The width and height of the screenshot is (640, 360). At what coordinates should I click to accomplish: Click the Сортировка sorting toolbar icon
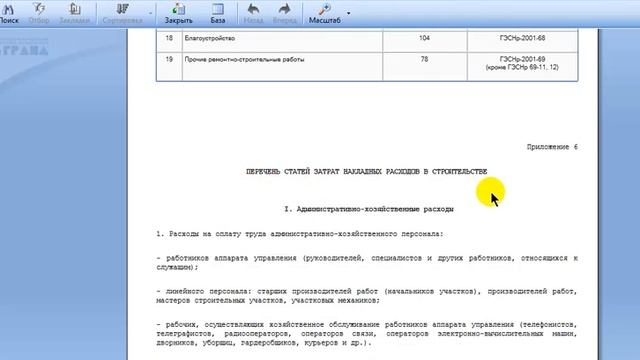122,13
